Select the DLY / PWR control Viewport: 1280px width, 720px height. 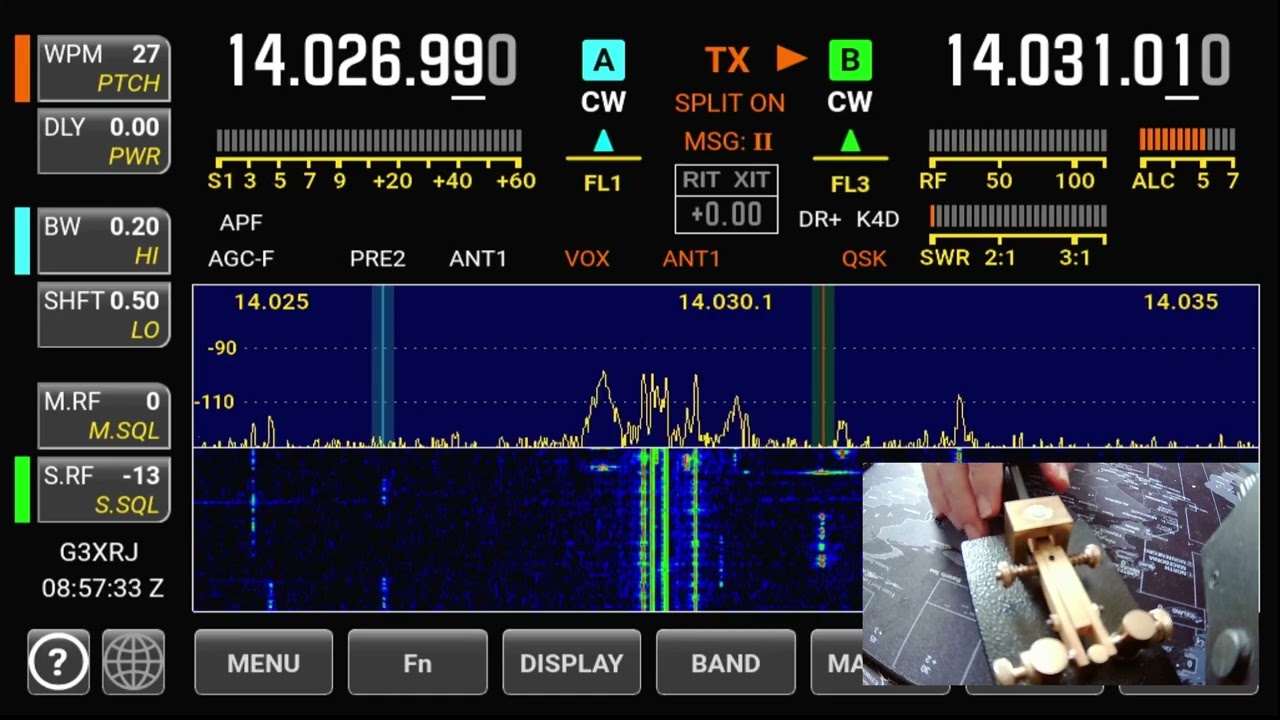click(x=104, y=141)
